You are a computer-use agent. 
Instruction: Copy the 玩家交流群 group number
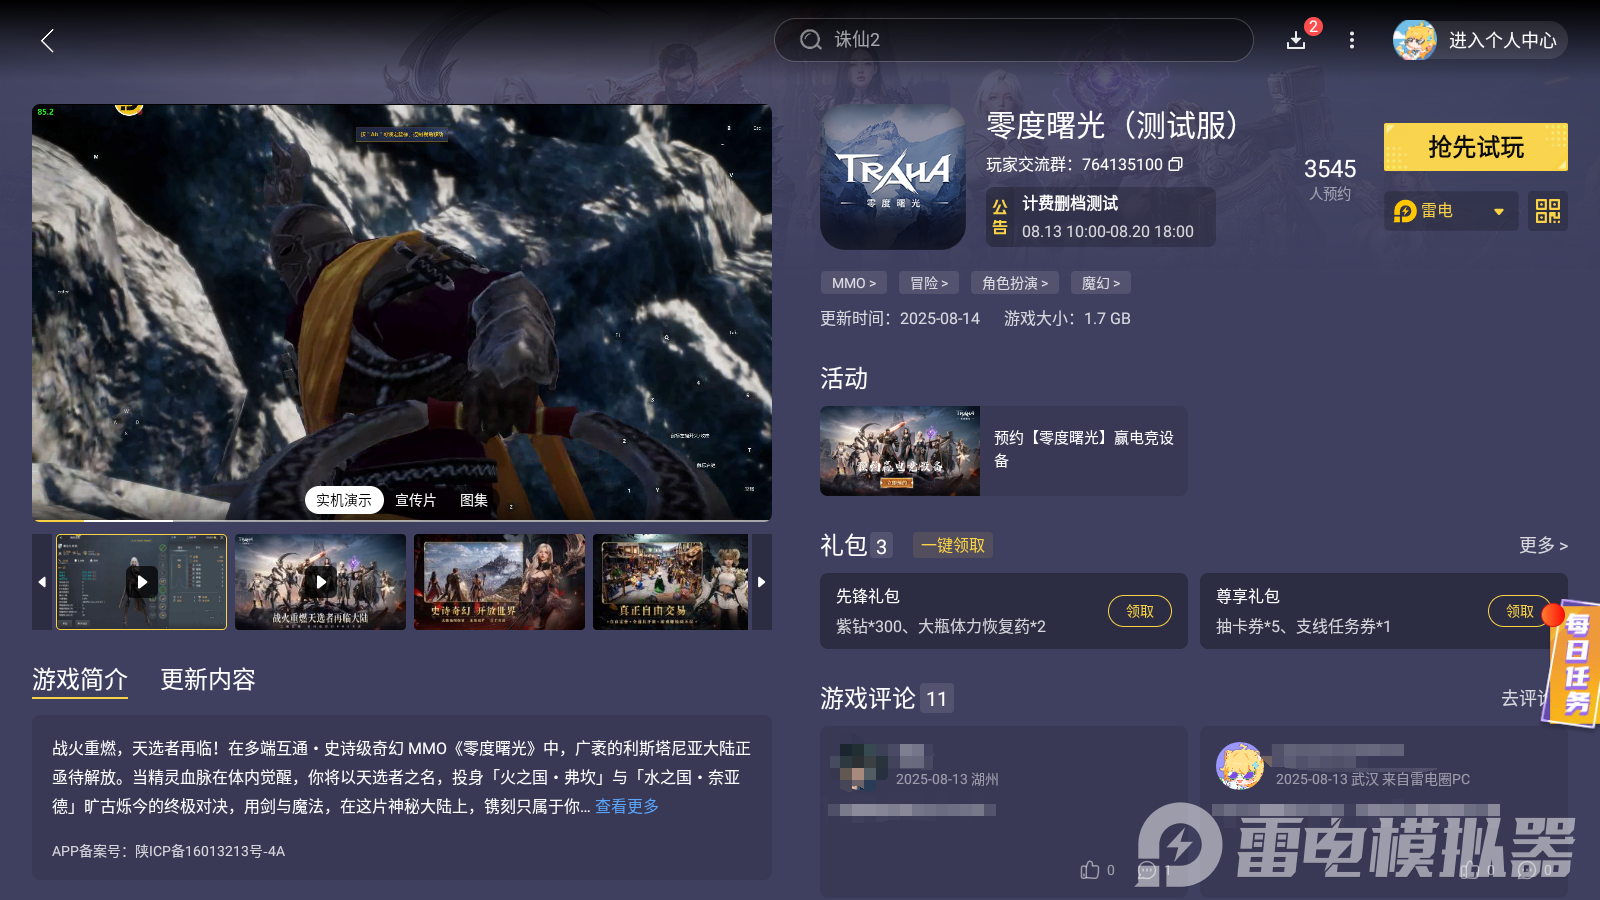pyautogui.click(x=1177, y=165)
